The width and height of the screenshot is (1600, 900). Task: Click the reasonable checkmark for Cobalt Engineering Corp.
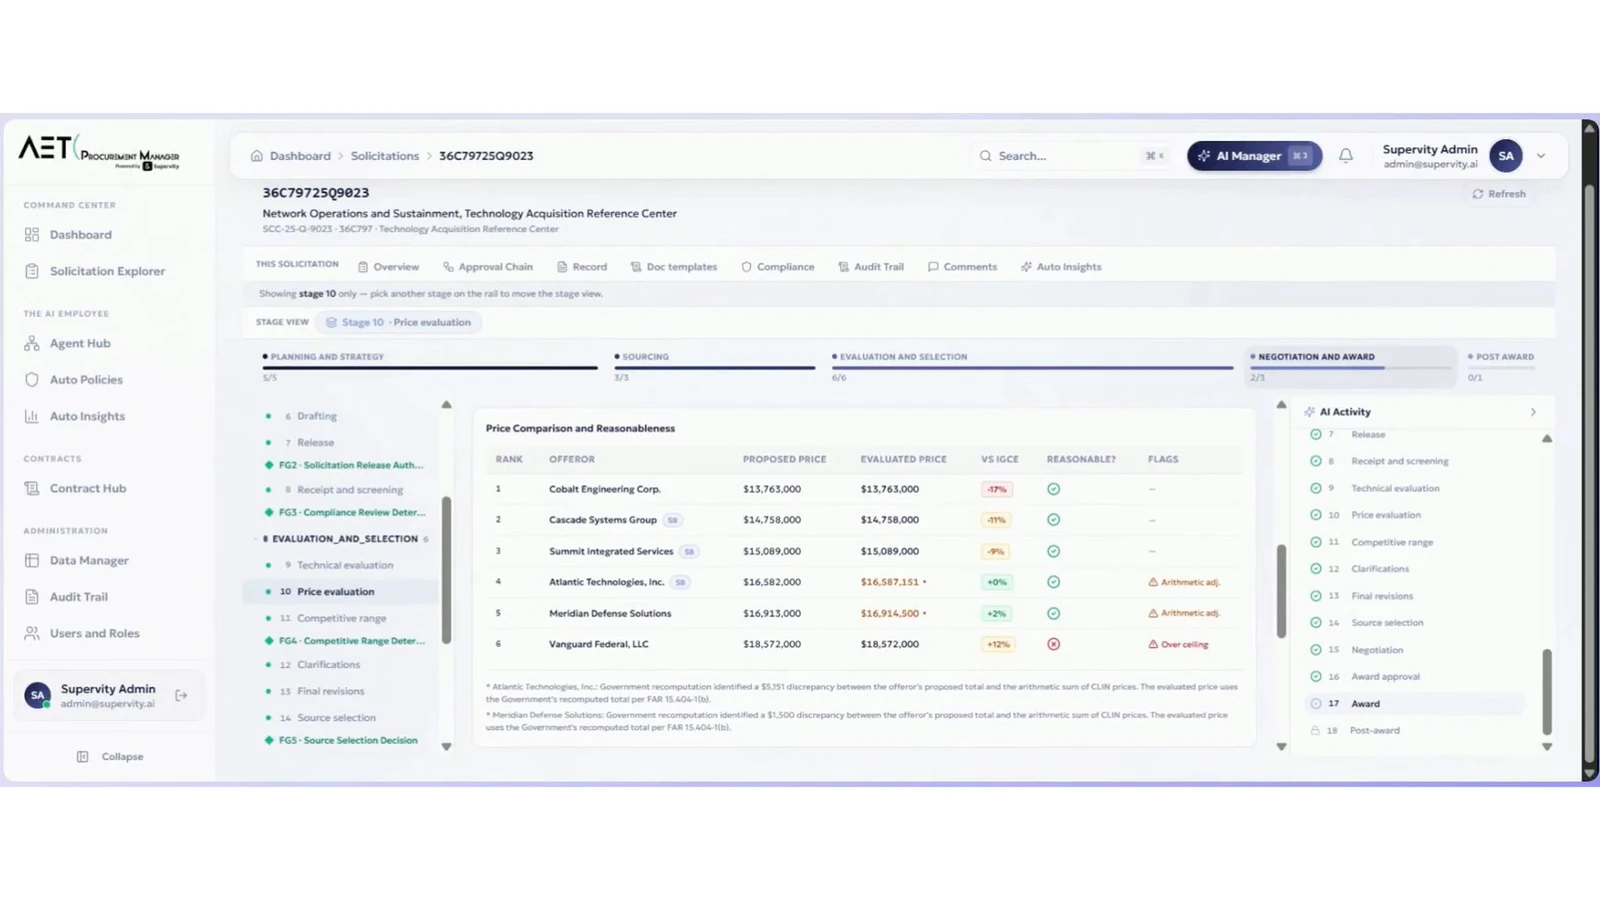(1053, 489)
